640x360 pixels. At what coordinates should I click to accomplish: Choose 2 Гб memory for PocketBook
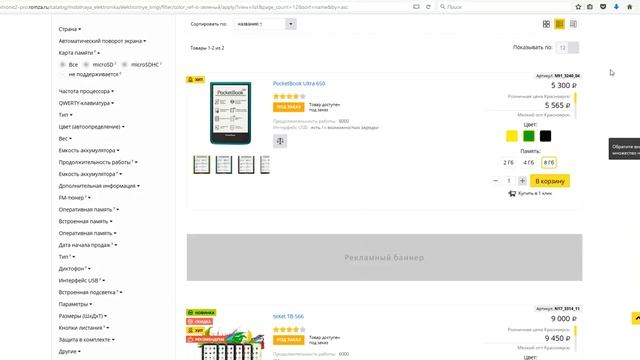click(x=508, y=162)
